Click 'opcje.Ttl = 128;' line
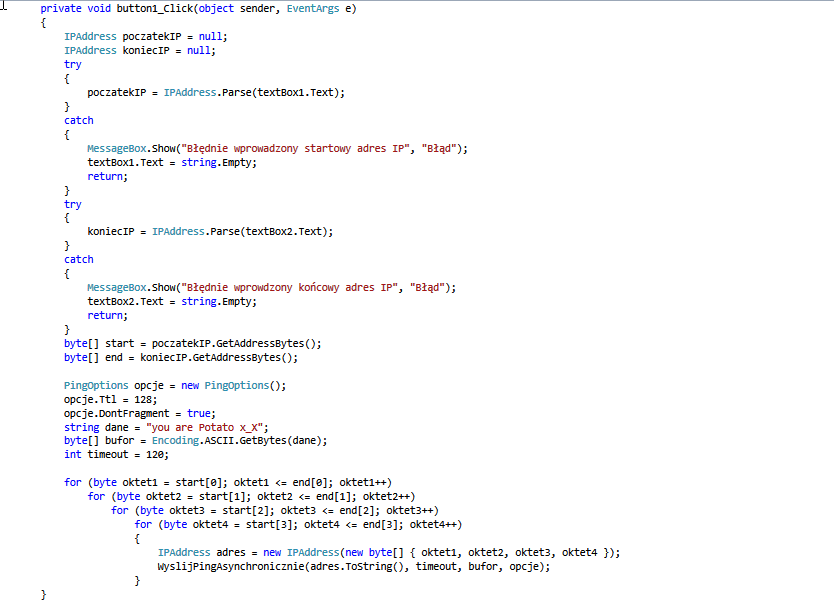Image resolution: width=834 pixels, height=603 pixels. pyautogui.click(x=111, y=399)
